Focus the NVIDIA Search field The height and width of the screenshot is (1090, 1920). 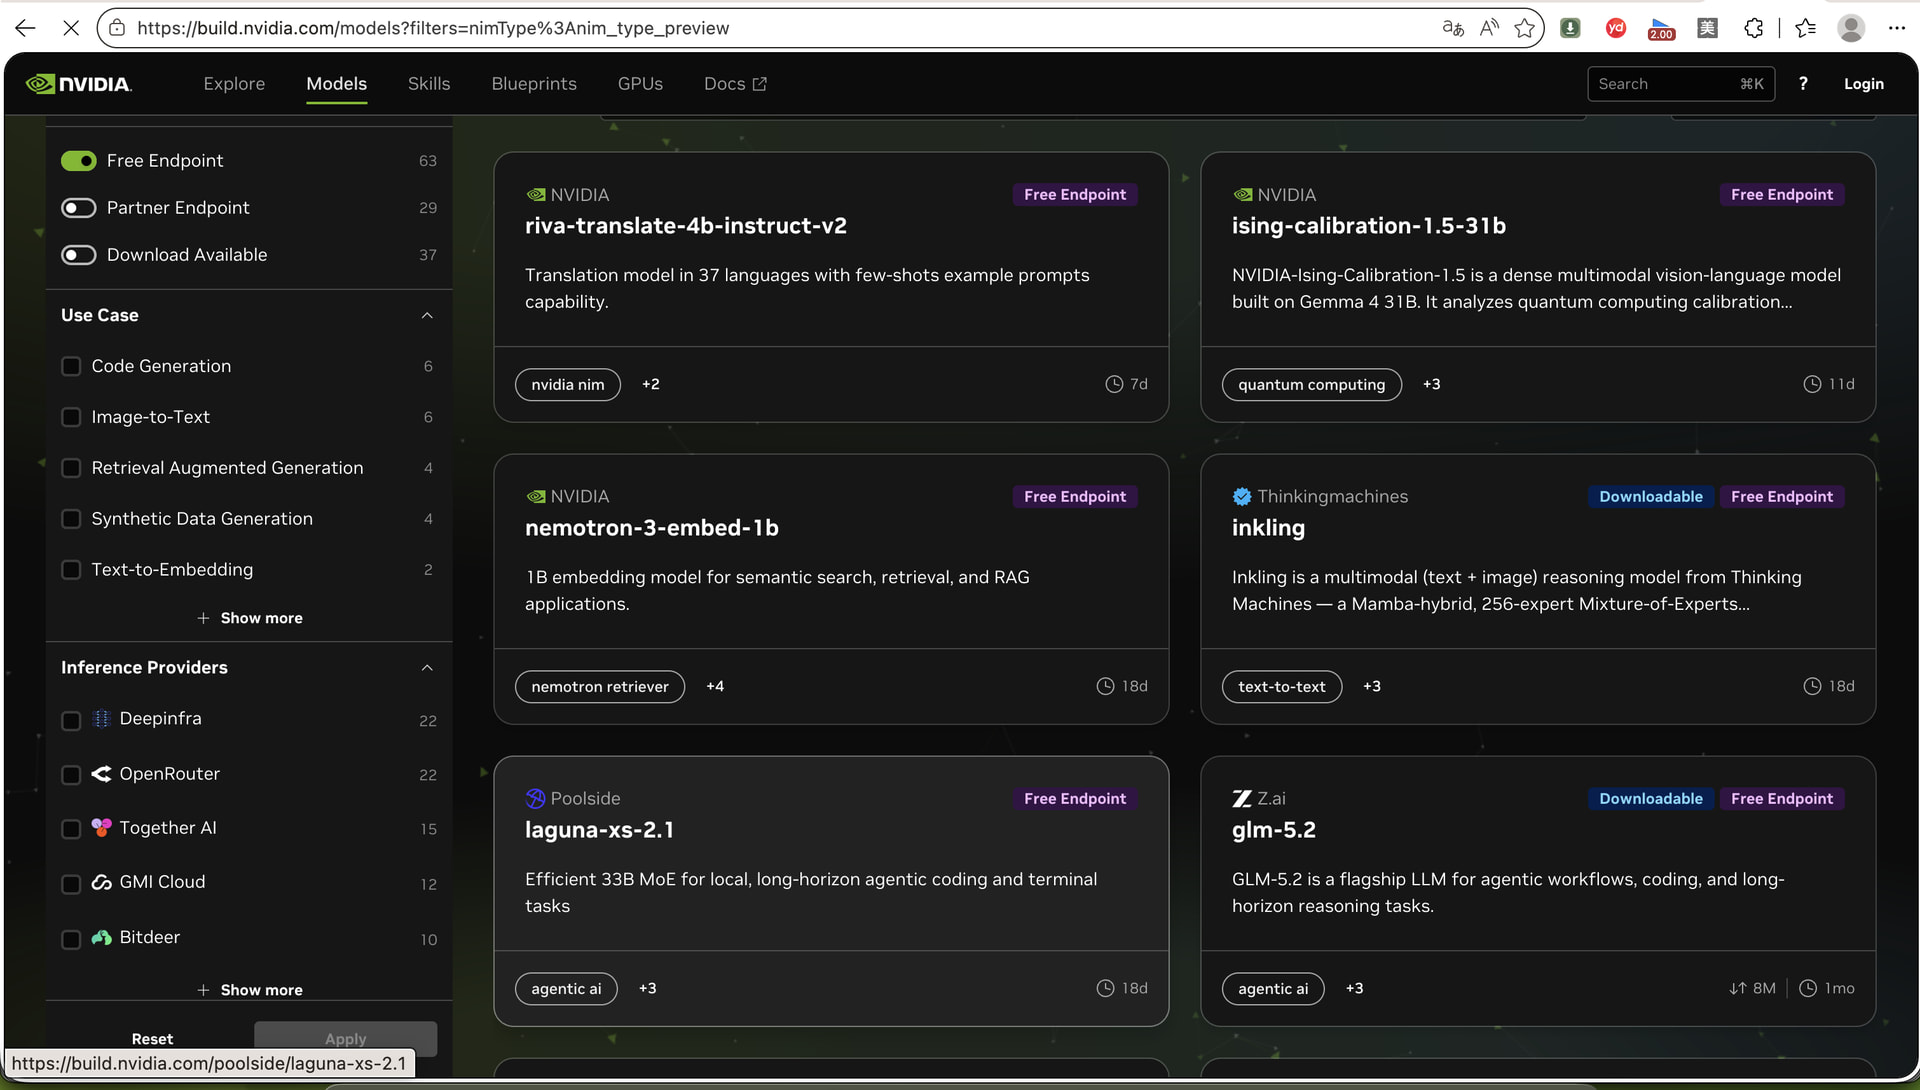click(x=1681, y=84)
